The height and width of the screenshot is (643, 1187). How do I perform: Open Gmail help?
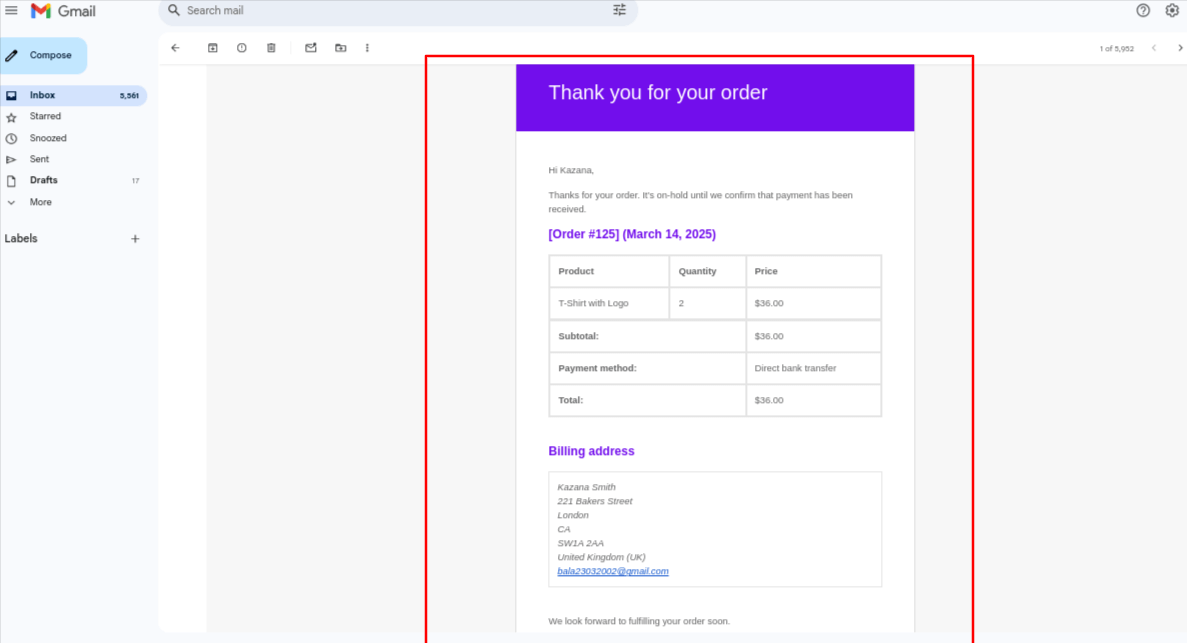tap(1143, 10)
